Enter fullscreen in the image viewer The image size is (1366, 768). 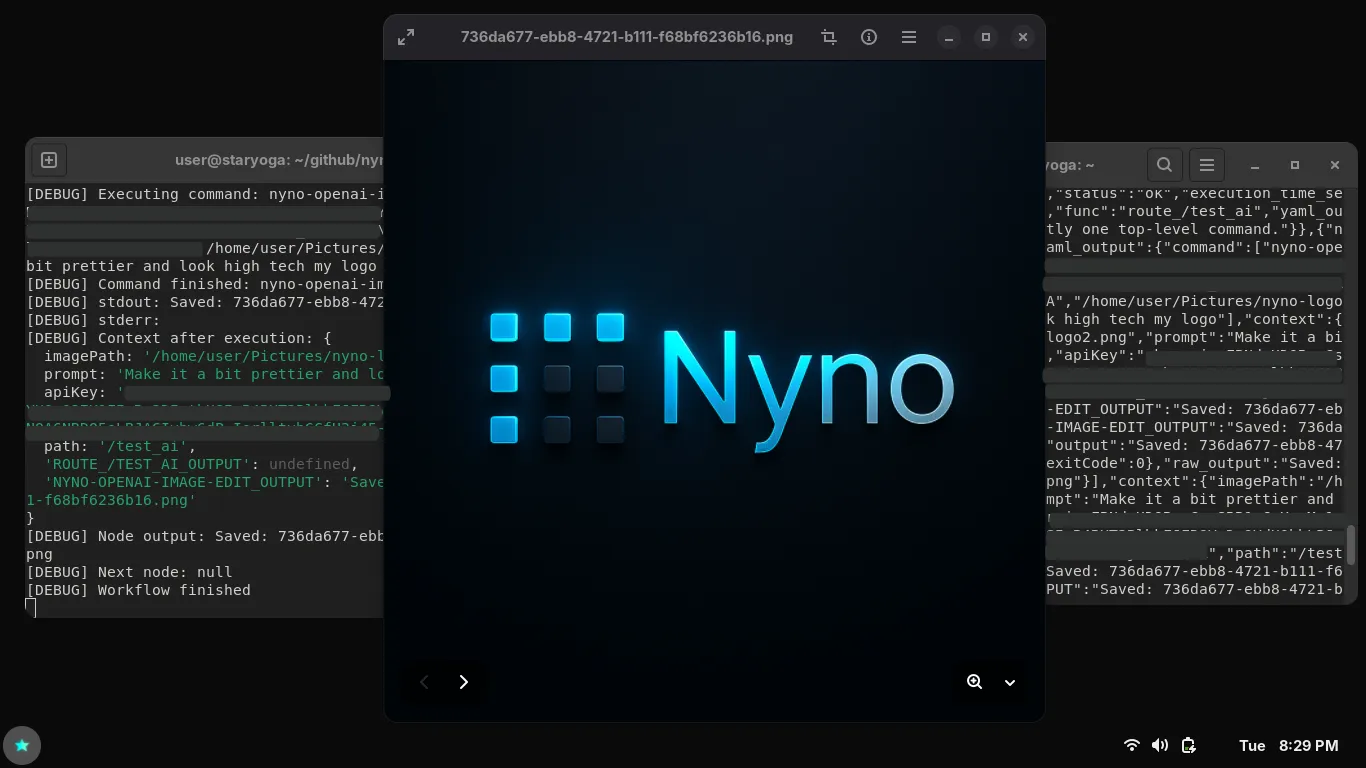click(x=406, y=37)
